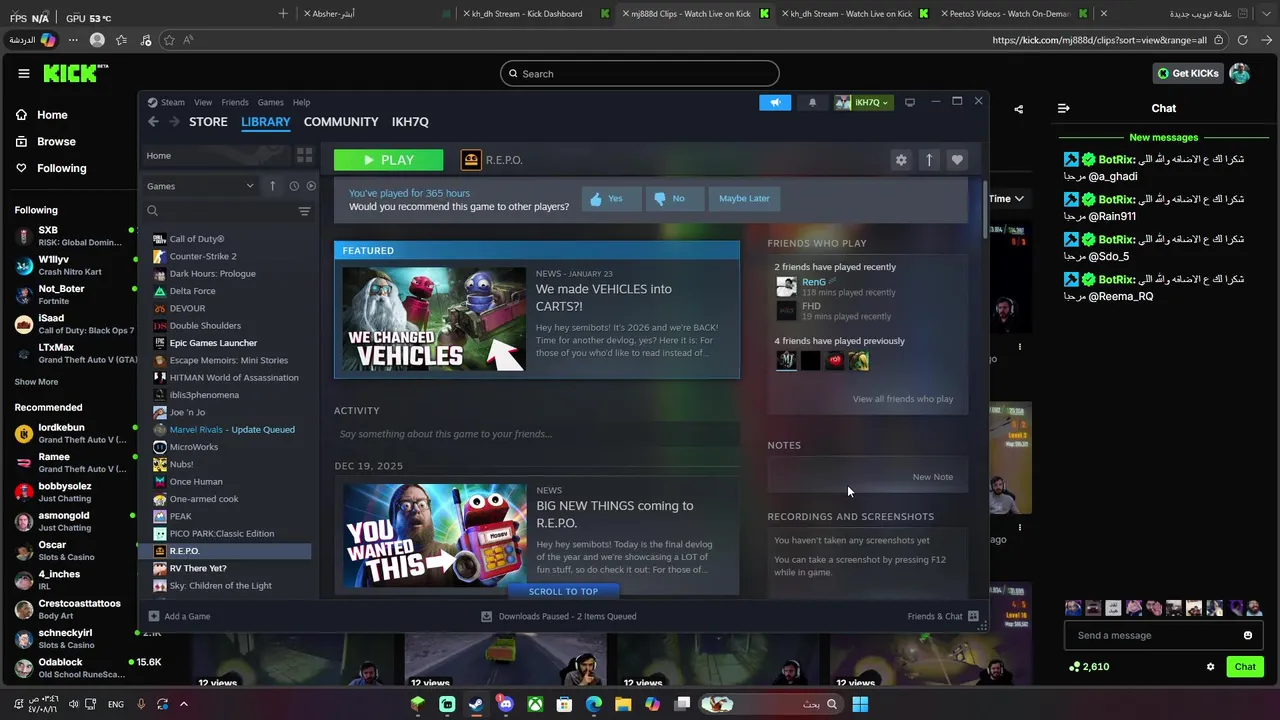This screenshot has width=1280, height=720.
Task: Click SCROLL TO TOP button
Action: (x=563, y=591)
